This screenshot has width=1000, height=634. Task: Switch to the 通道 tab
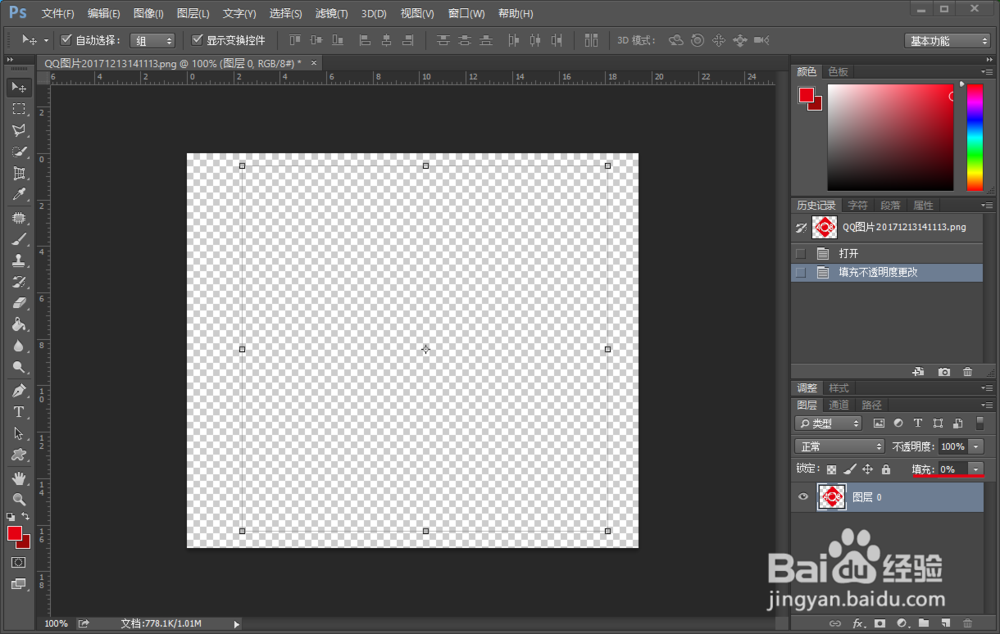click(x=839, y=405)
